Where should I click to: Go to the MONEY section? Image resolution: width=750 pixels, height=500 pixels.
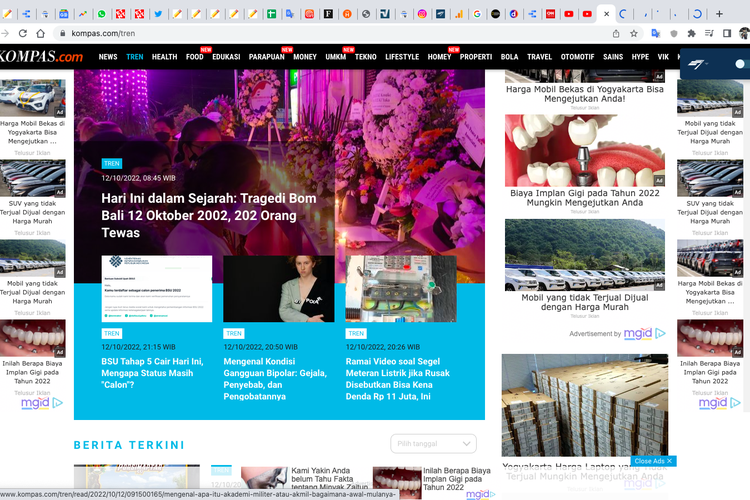point(305,57)
